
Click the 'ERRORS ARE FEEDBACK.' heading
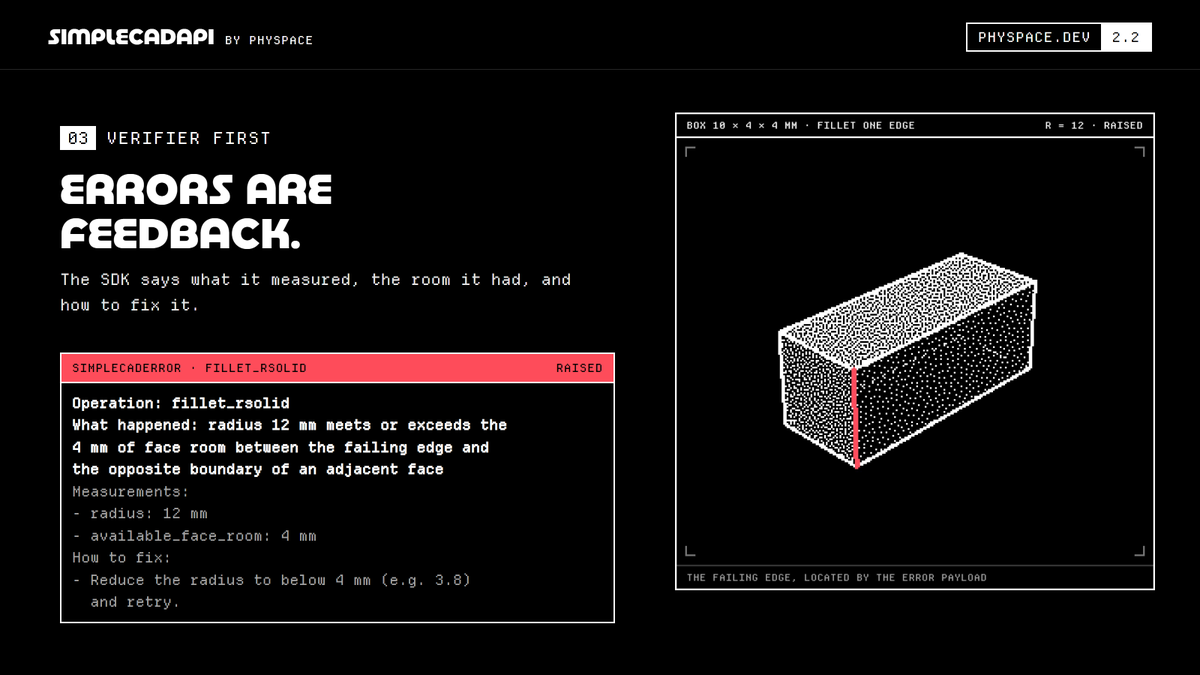click(x=197, y=212)
